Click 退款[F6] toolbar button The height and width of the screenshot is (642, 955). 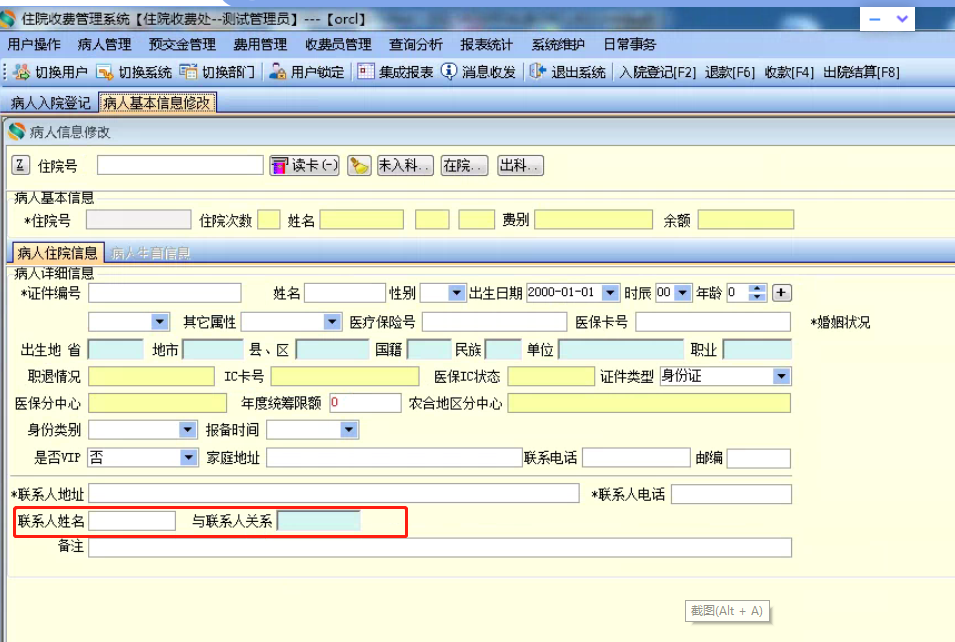tap(730, 72)
